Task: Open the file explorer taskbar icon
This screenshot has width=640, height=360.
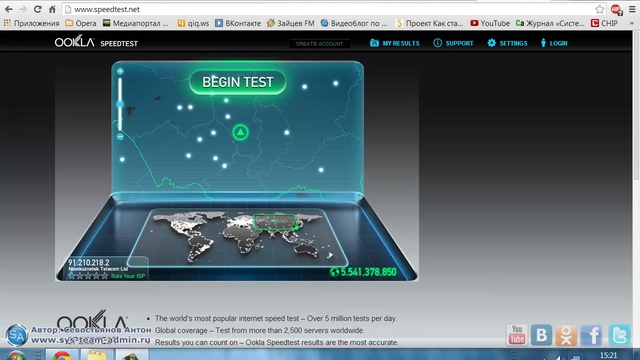Action: click(96, 355)
